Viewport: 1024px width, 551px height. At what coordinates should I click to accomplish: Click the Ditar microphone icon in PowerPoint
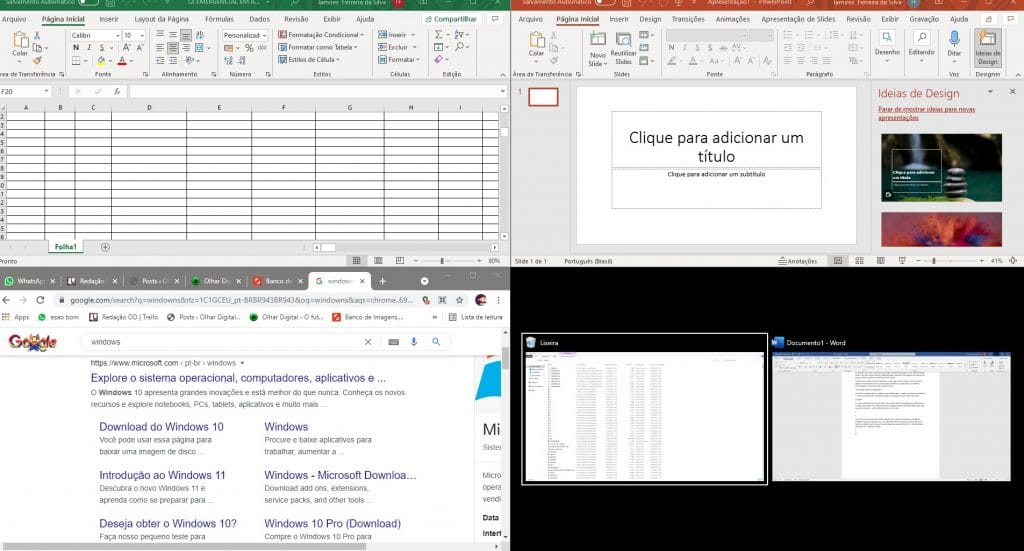[954, 42]
